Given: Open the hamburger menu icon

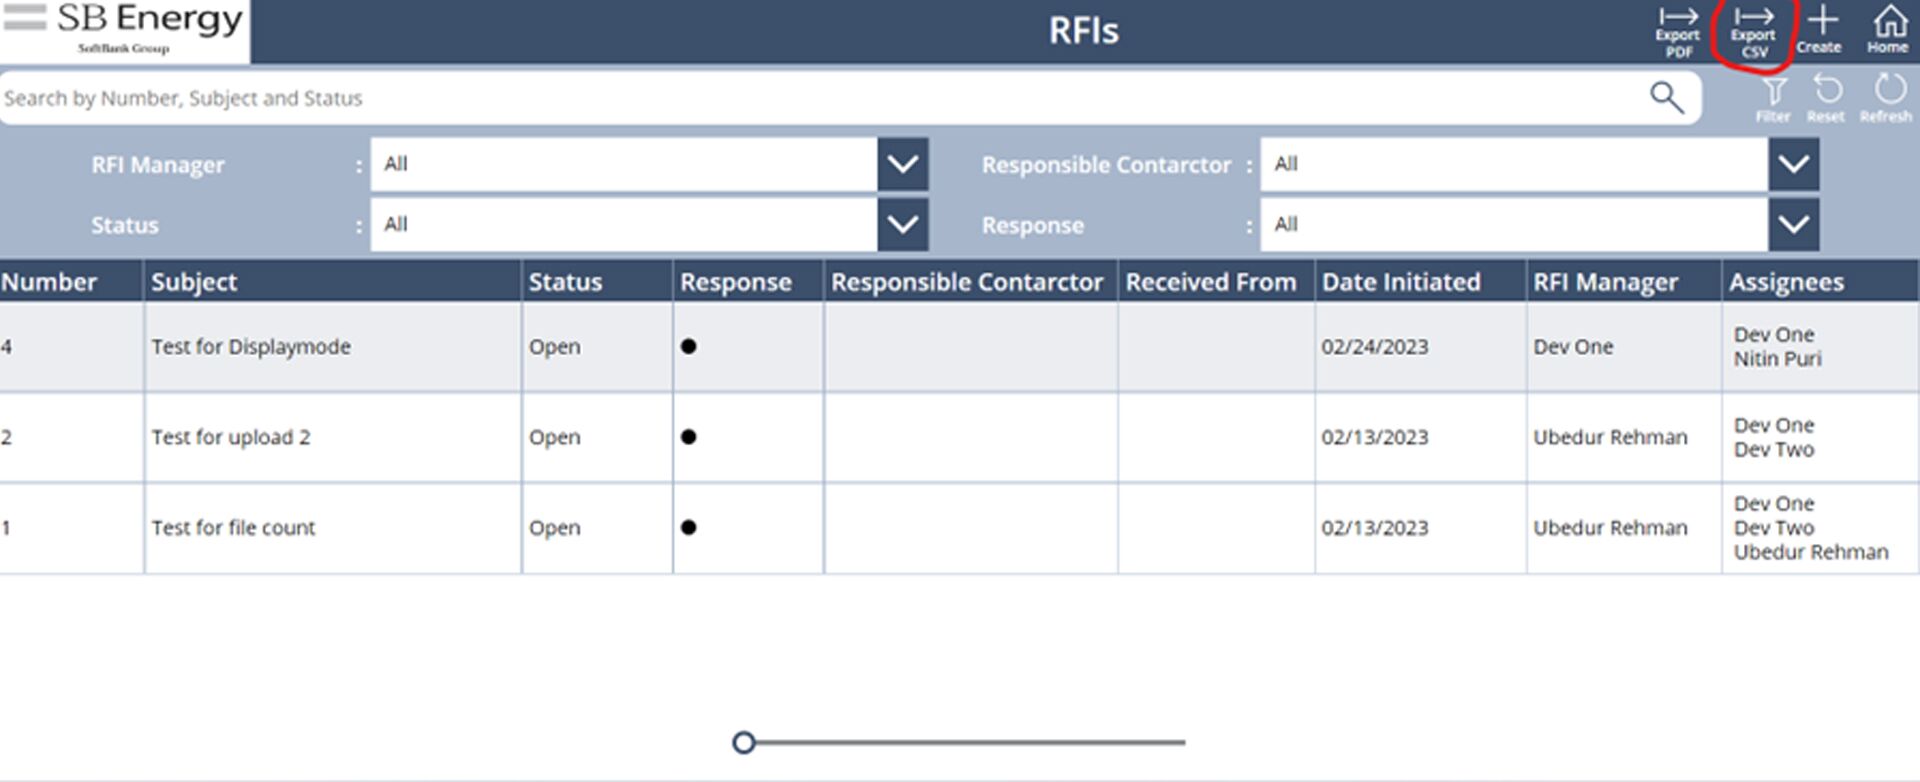Looking at the screenshot, I should (x=25, y=17).
